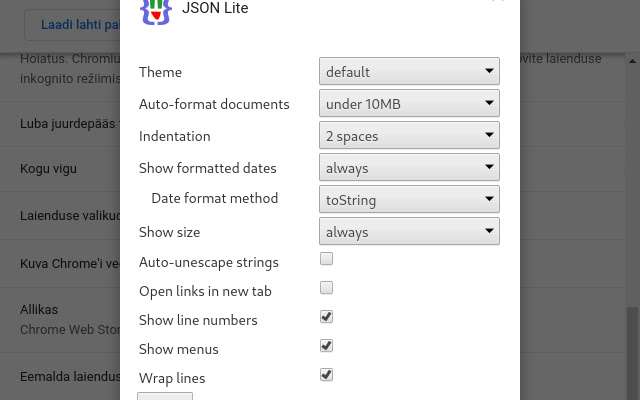The image size is (640, 400).
Task: Click the partially visible button below Wrap lines
Action: click(x=164, y=396)
